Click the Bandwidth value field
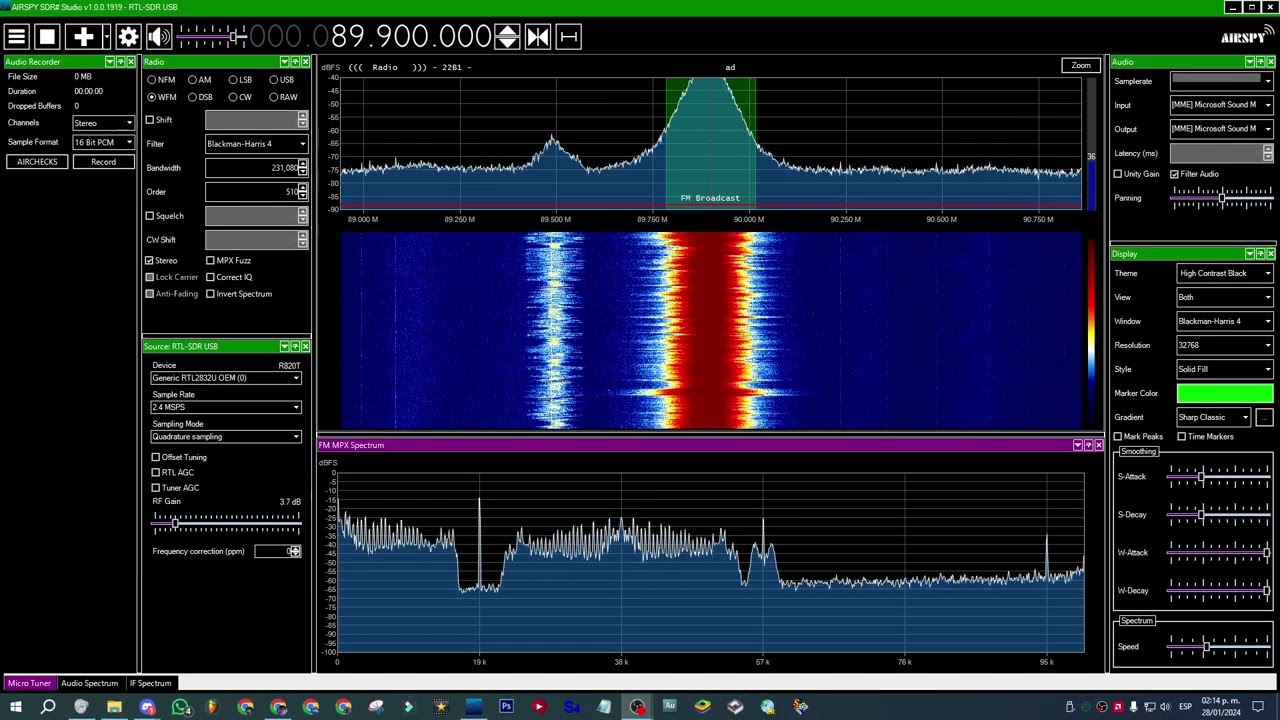1280x720 pixels. pyautogui.click(x=256, y=168)
